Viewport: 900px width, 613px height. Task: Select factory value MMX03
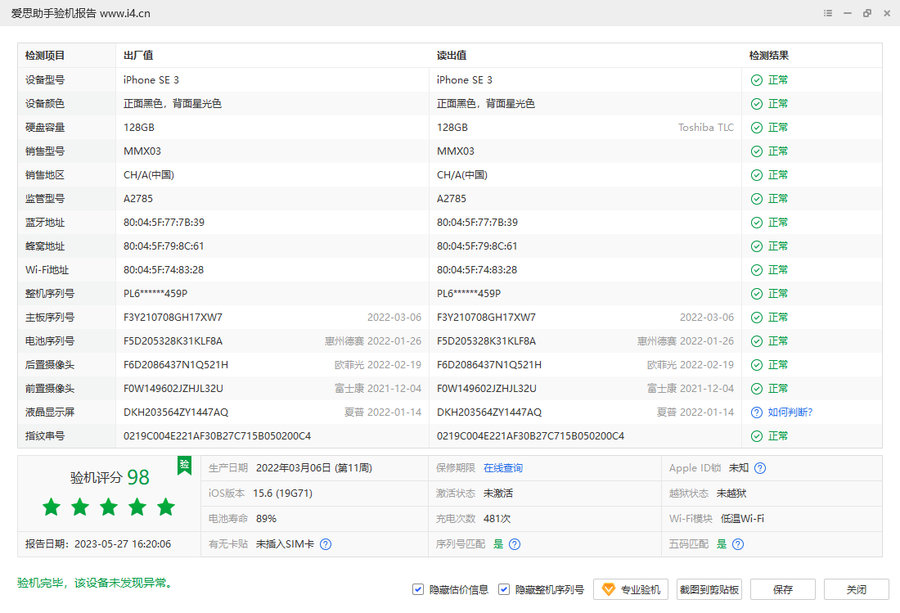coord(142,151)
